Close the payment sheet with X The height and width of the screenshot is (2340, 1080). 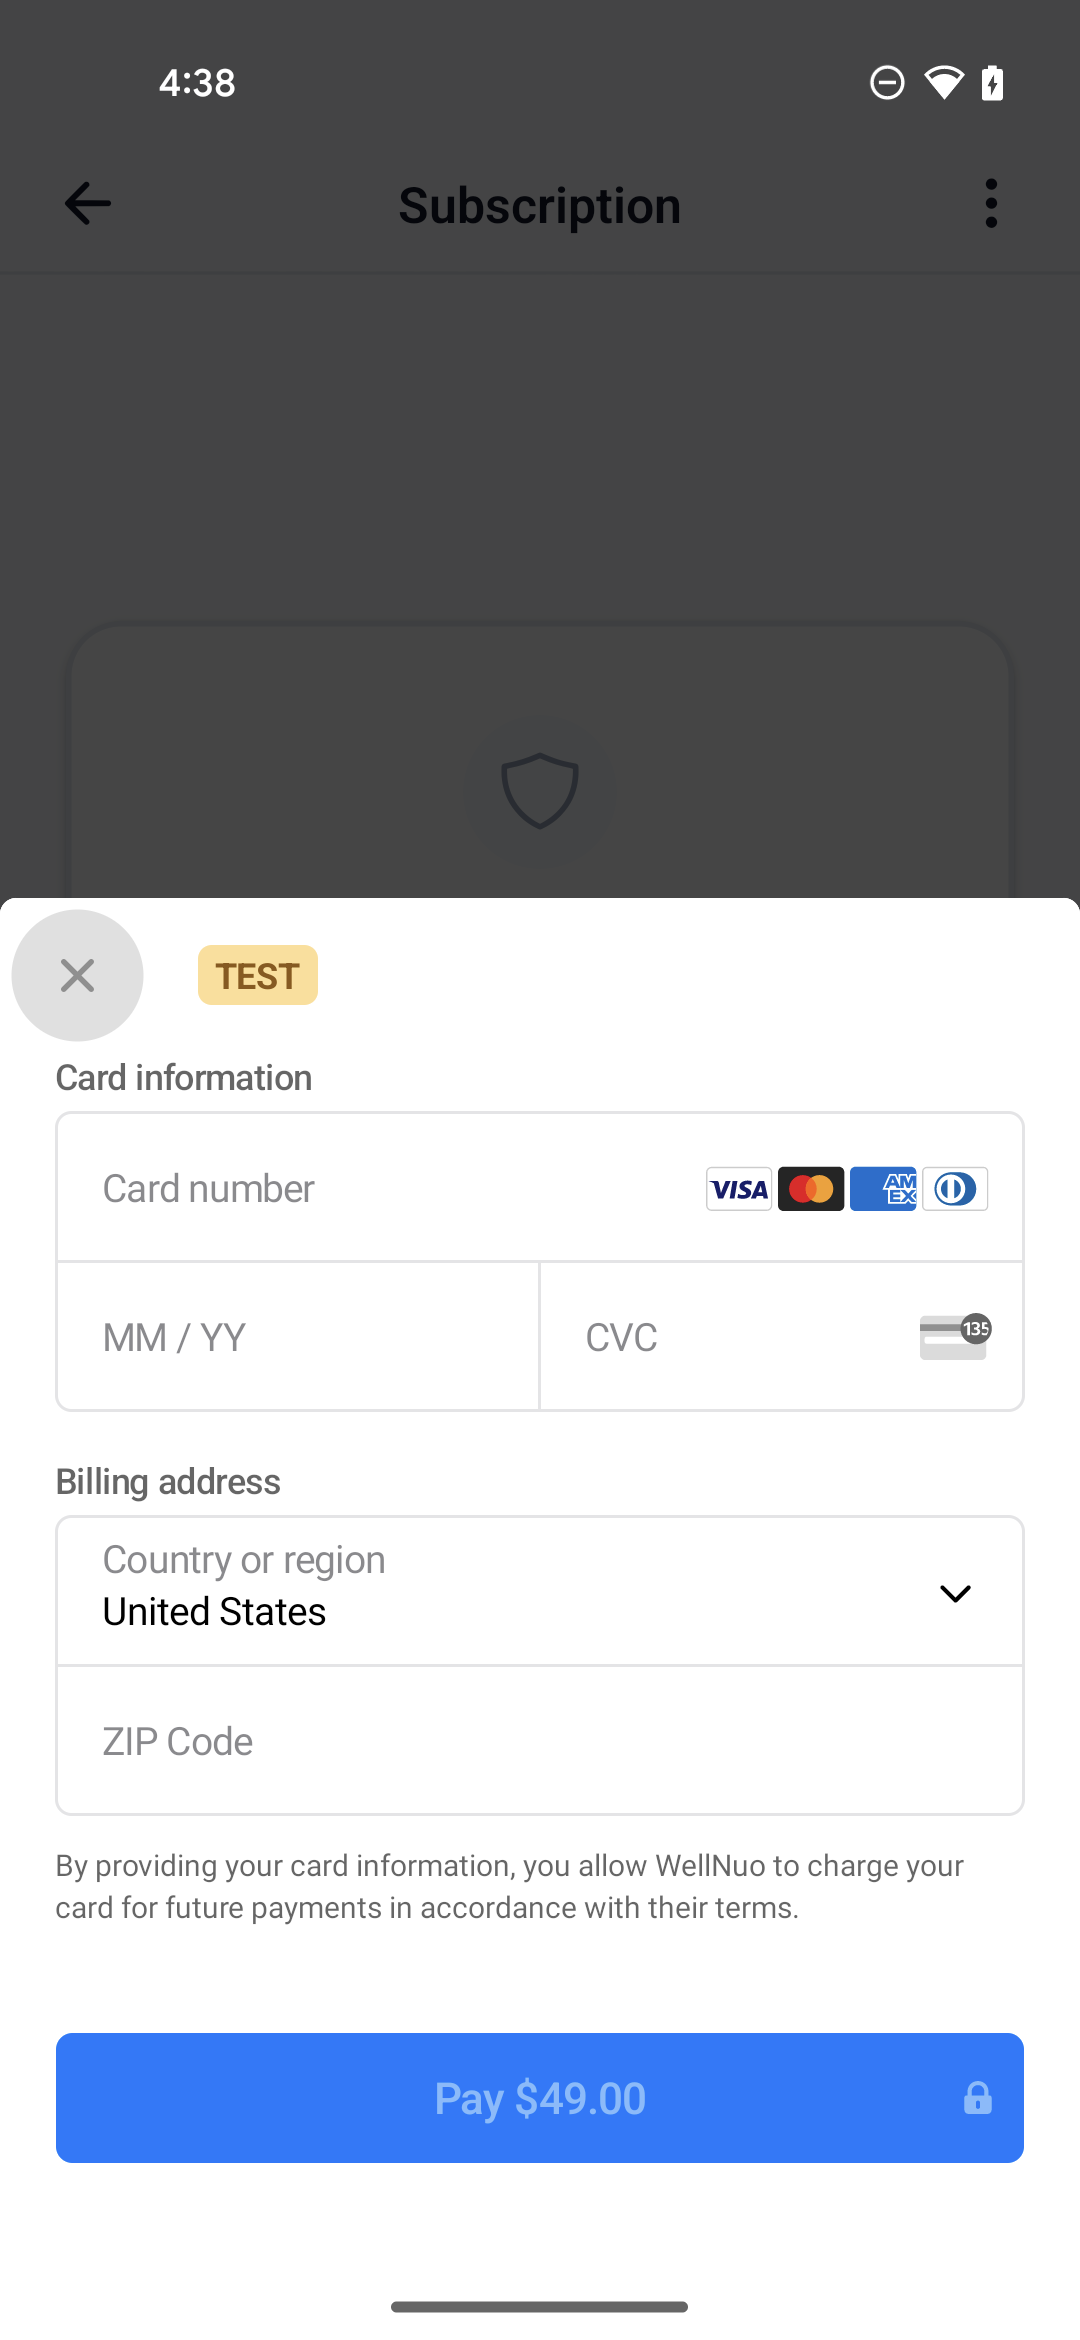(77, 975)
